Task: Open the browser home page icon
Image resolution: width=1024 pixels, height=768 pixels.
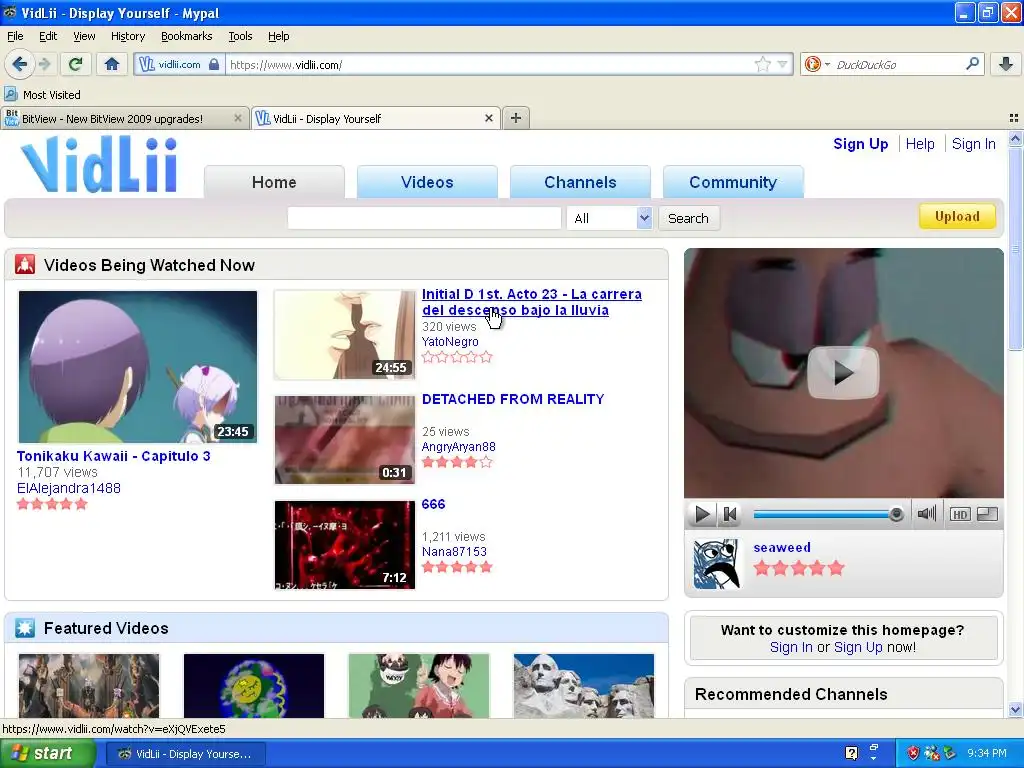Action: point(112,64)
